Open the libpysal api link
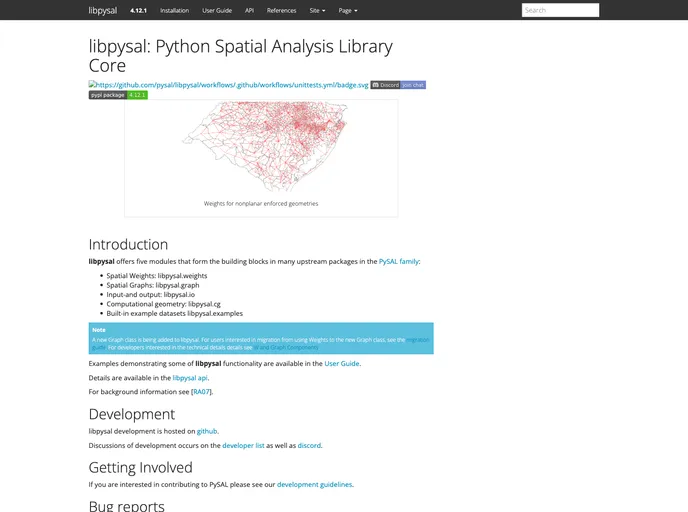This screenshot has width=688, height=512. click(x=190, y=378)
